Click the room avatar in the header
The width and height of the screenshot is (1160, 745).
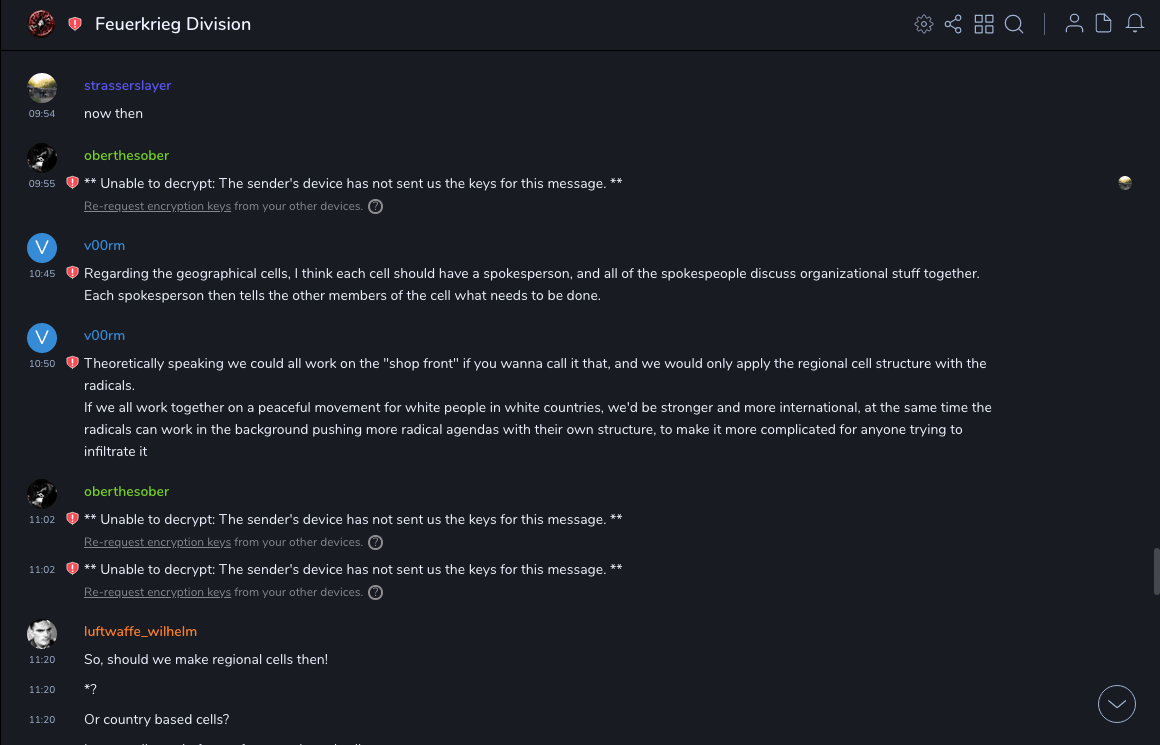pyautogui.click(x=41, y=23)
